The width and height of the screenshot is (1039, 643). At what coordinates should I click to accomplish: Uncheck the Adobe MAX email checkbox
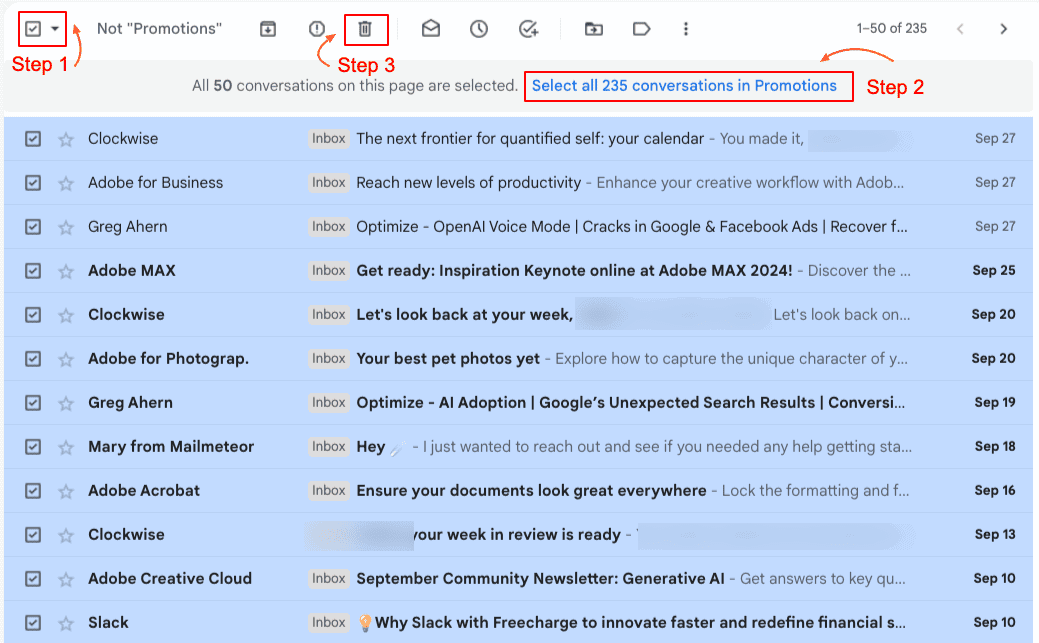pos(32,270)
